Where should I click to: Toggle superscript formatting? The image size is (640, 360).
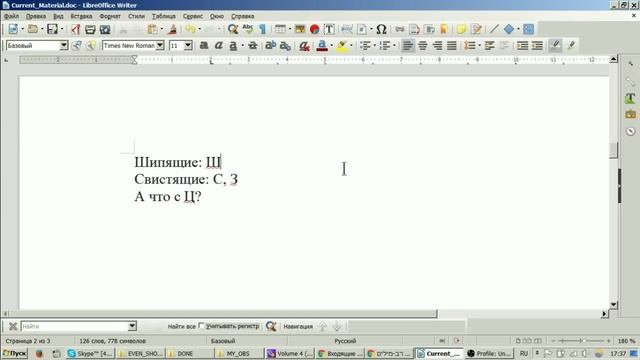pos(270,45)
